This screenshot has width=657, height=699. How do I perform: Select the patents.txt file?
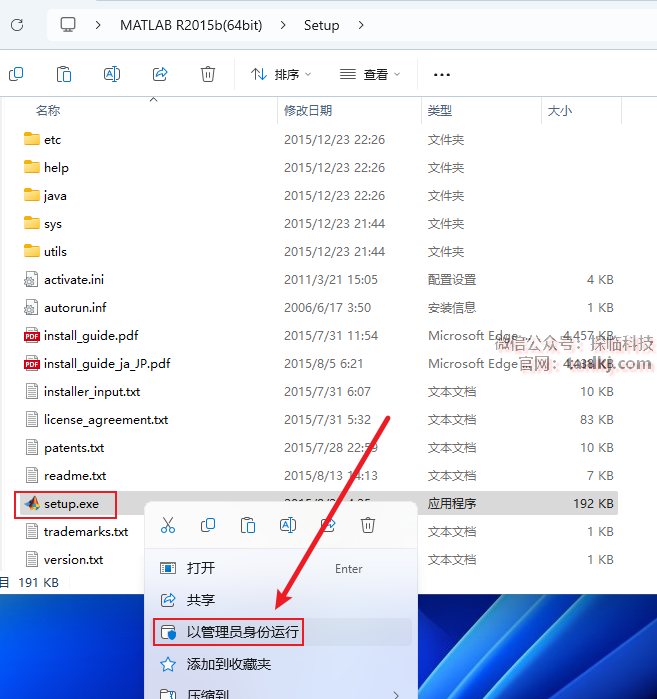tap(74, 448)
